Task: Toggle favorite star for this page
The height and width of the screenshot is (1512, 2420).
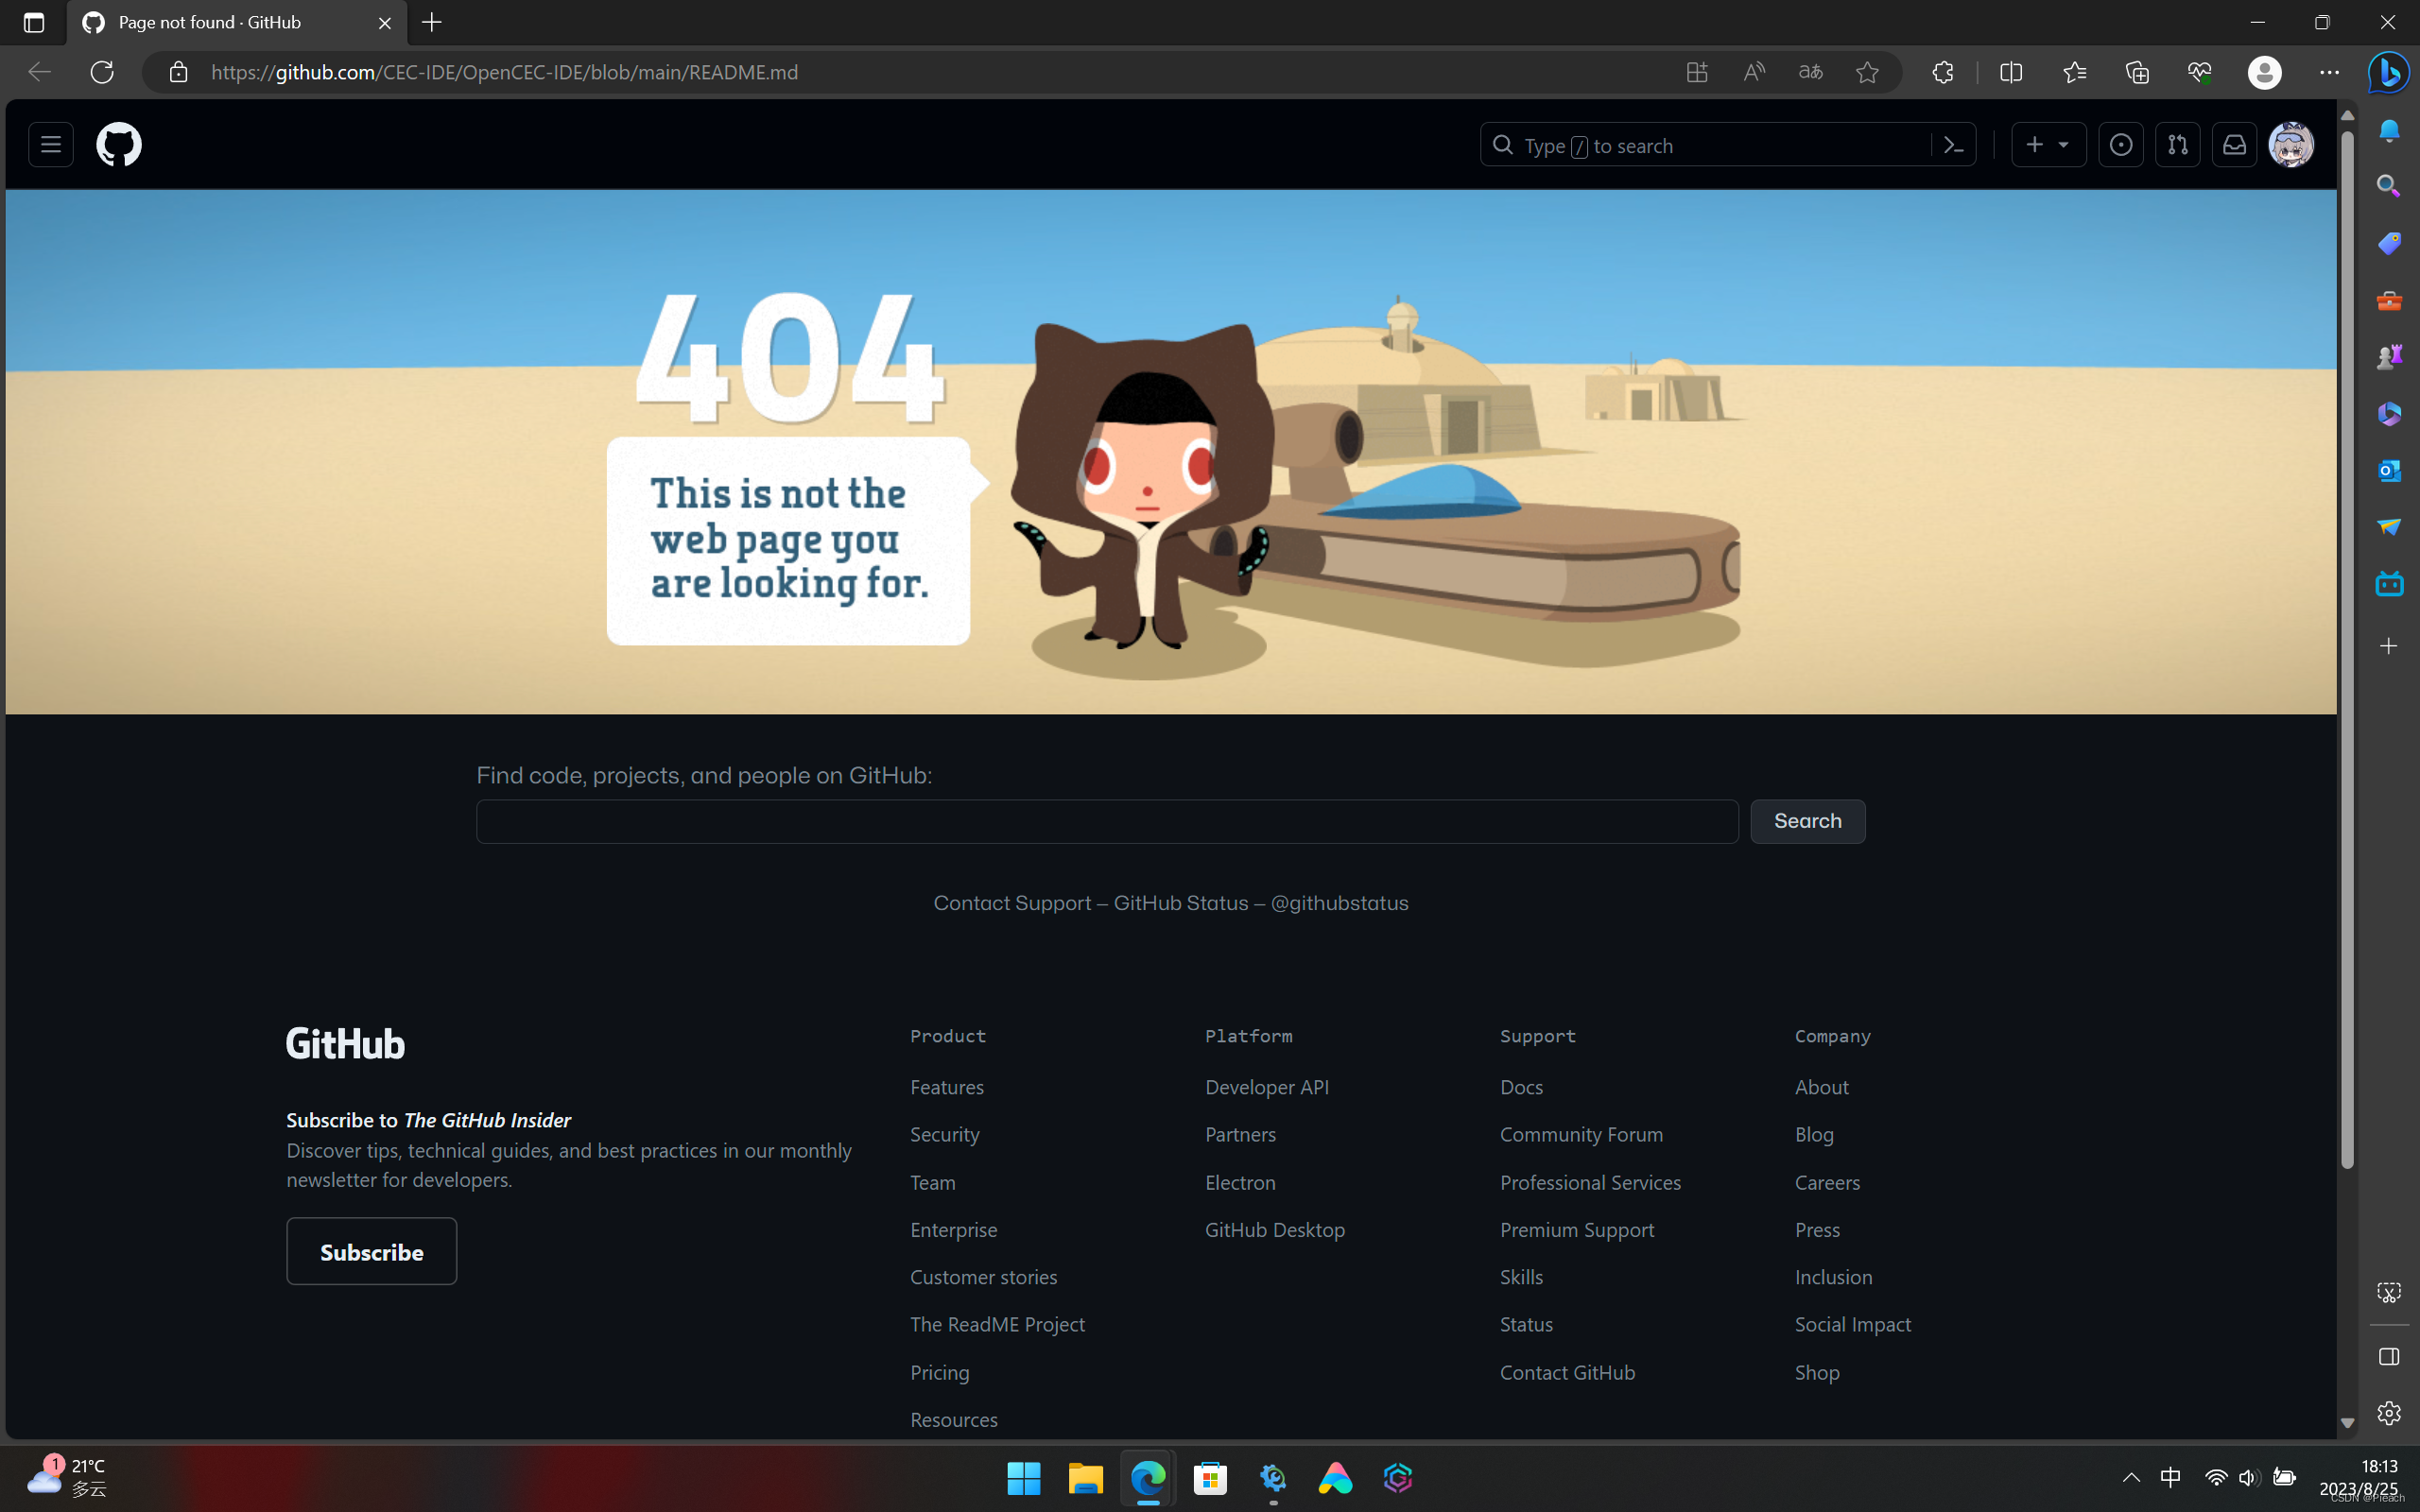Action: coord(1867,71)
